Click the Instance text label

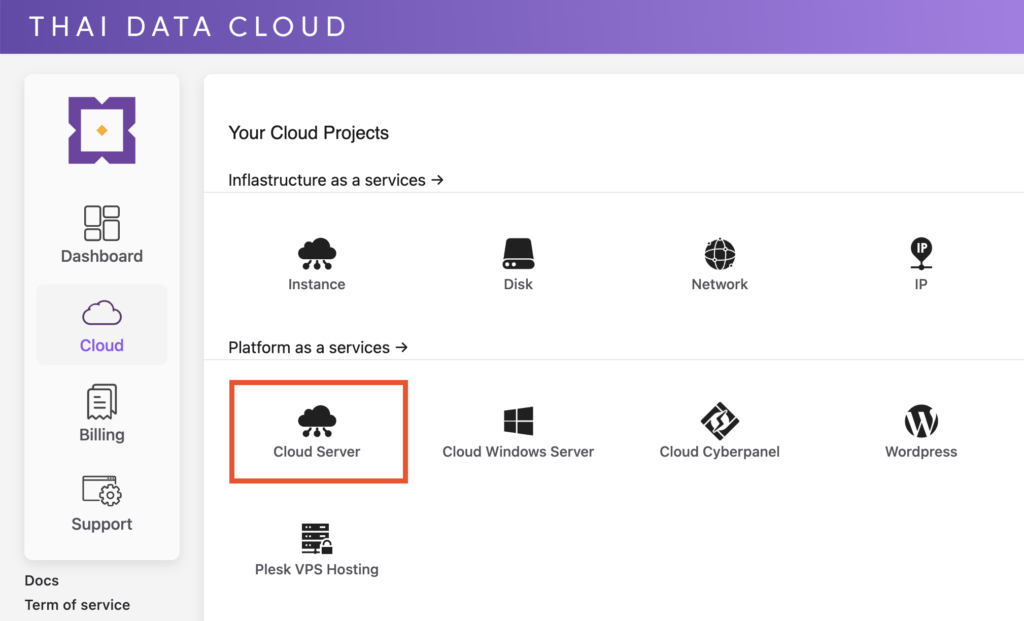click(x=317, y=284)
